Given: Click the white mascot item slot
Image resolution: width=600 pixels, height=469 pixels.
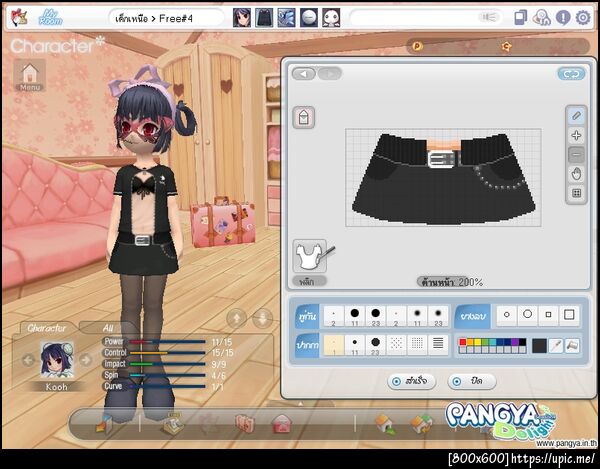Looking at the screenshot, I should [x=331, y=18].
